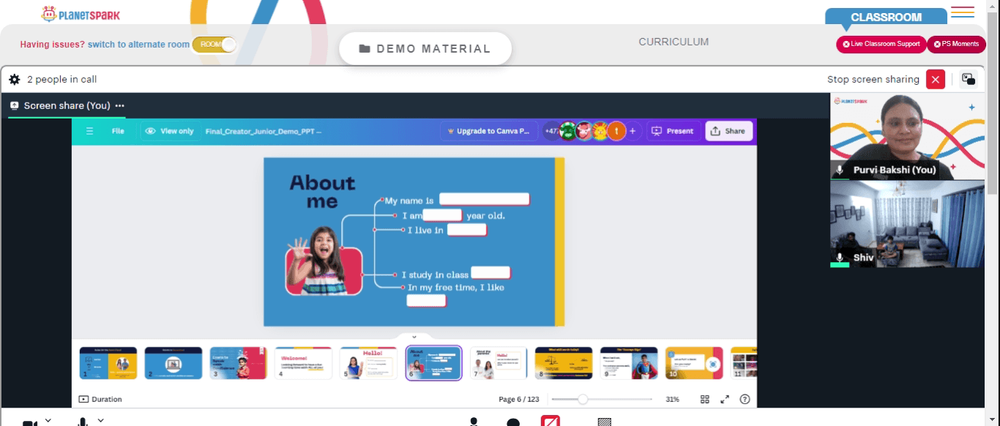
Task: Open the Canva help question icon
Action: (744, 399)
